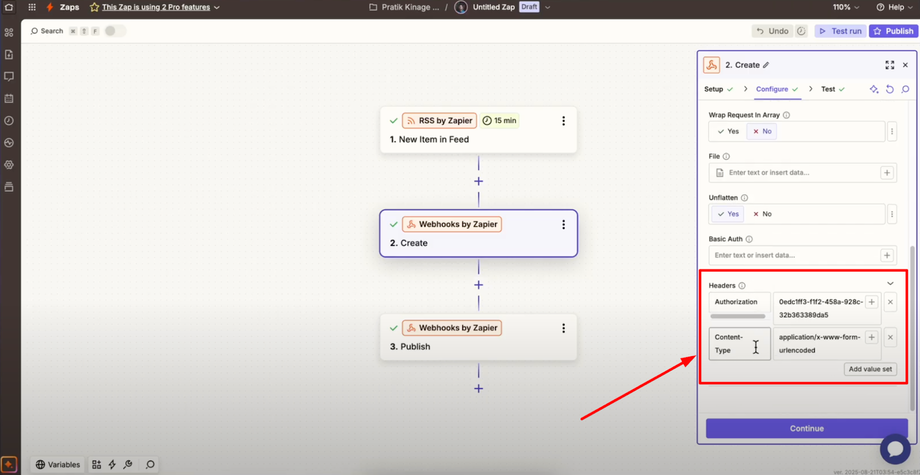Open the apps grid icon in top bar
The height and width of the screenshot is (475, 920).
[x=32, y=7]
